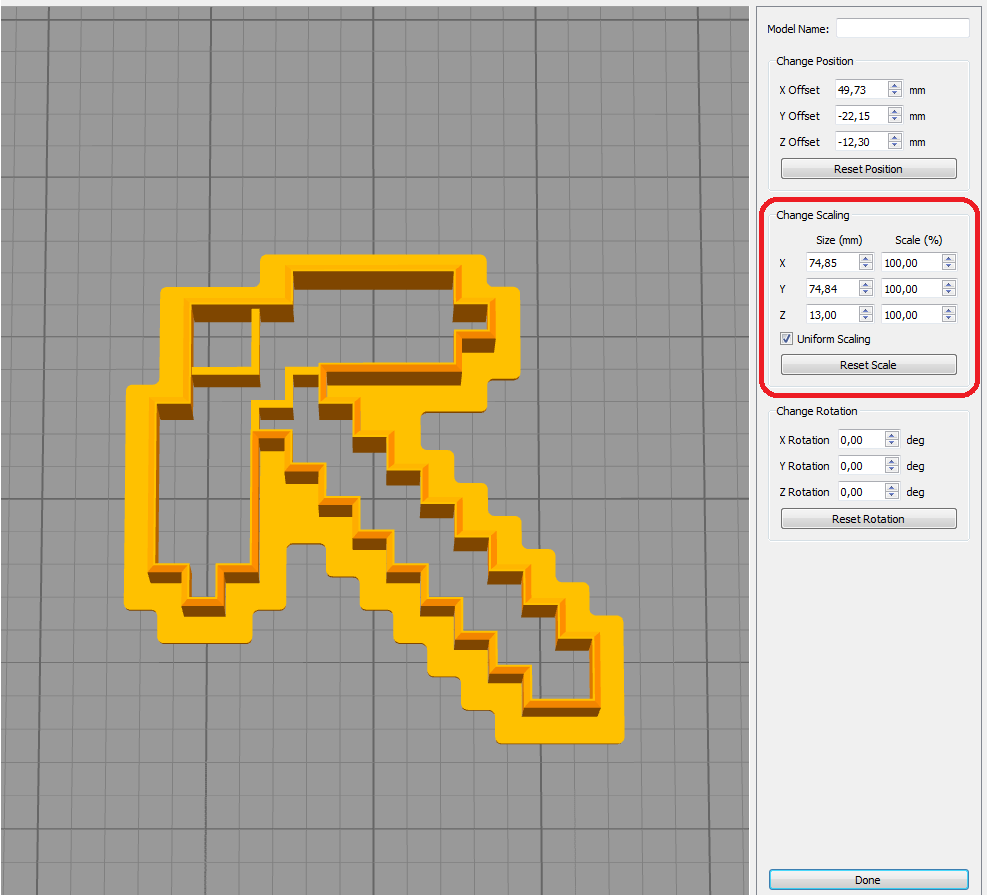Image resolution: width=987 pixels, height=895 pixels.
Task: Increase X Offset with up arrow
Action: pyautogui.click(x=894, y=86)
